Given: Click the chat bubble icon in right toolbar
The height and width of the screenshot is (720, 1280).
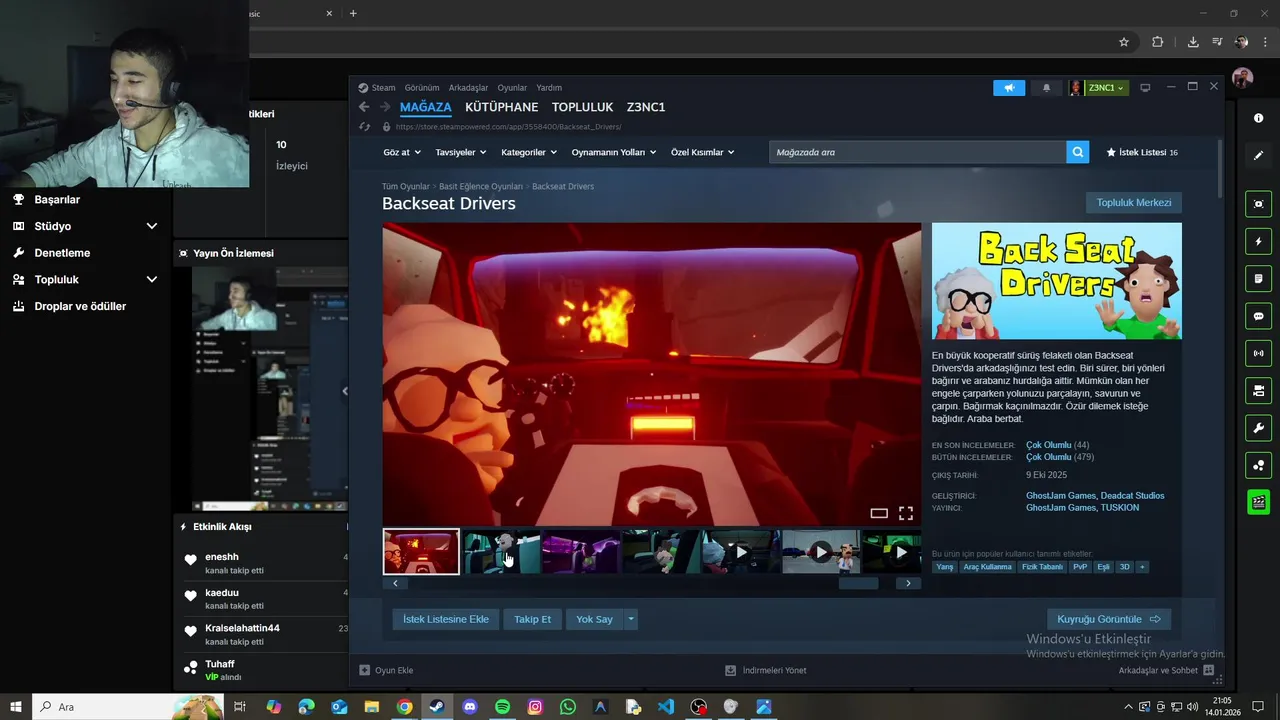Looking at the screenshot, I should pos(1258,316).
